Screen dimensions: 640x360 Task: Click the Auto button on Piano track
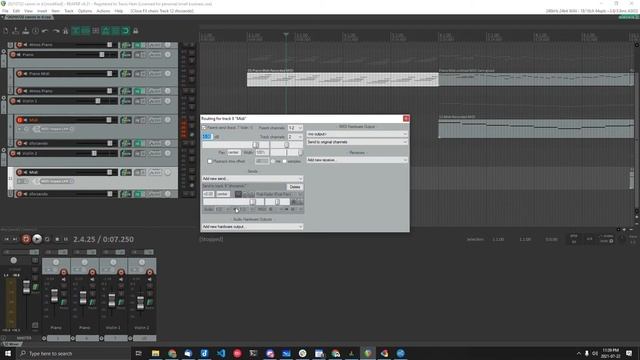pos(155,54)
